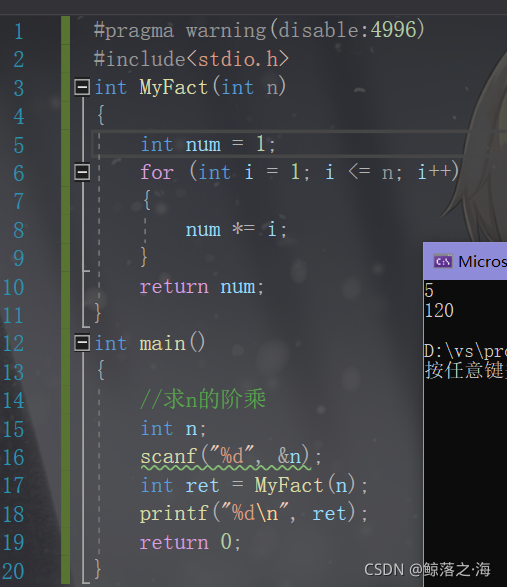This screenshot has width=507, height=587.
Task: Click '#pragma warning(disable:4996)' text
Action: tap(259, 30)
